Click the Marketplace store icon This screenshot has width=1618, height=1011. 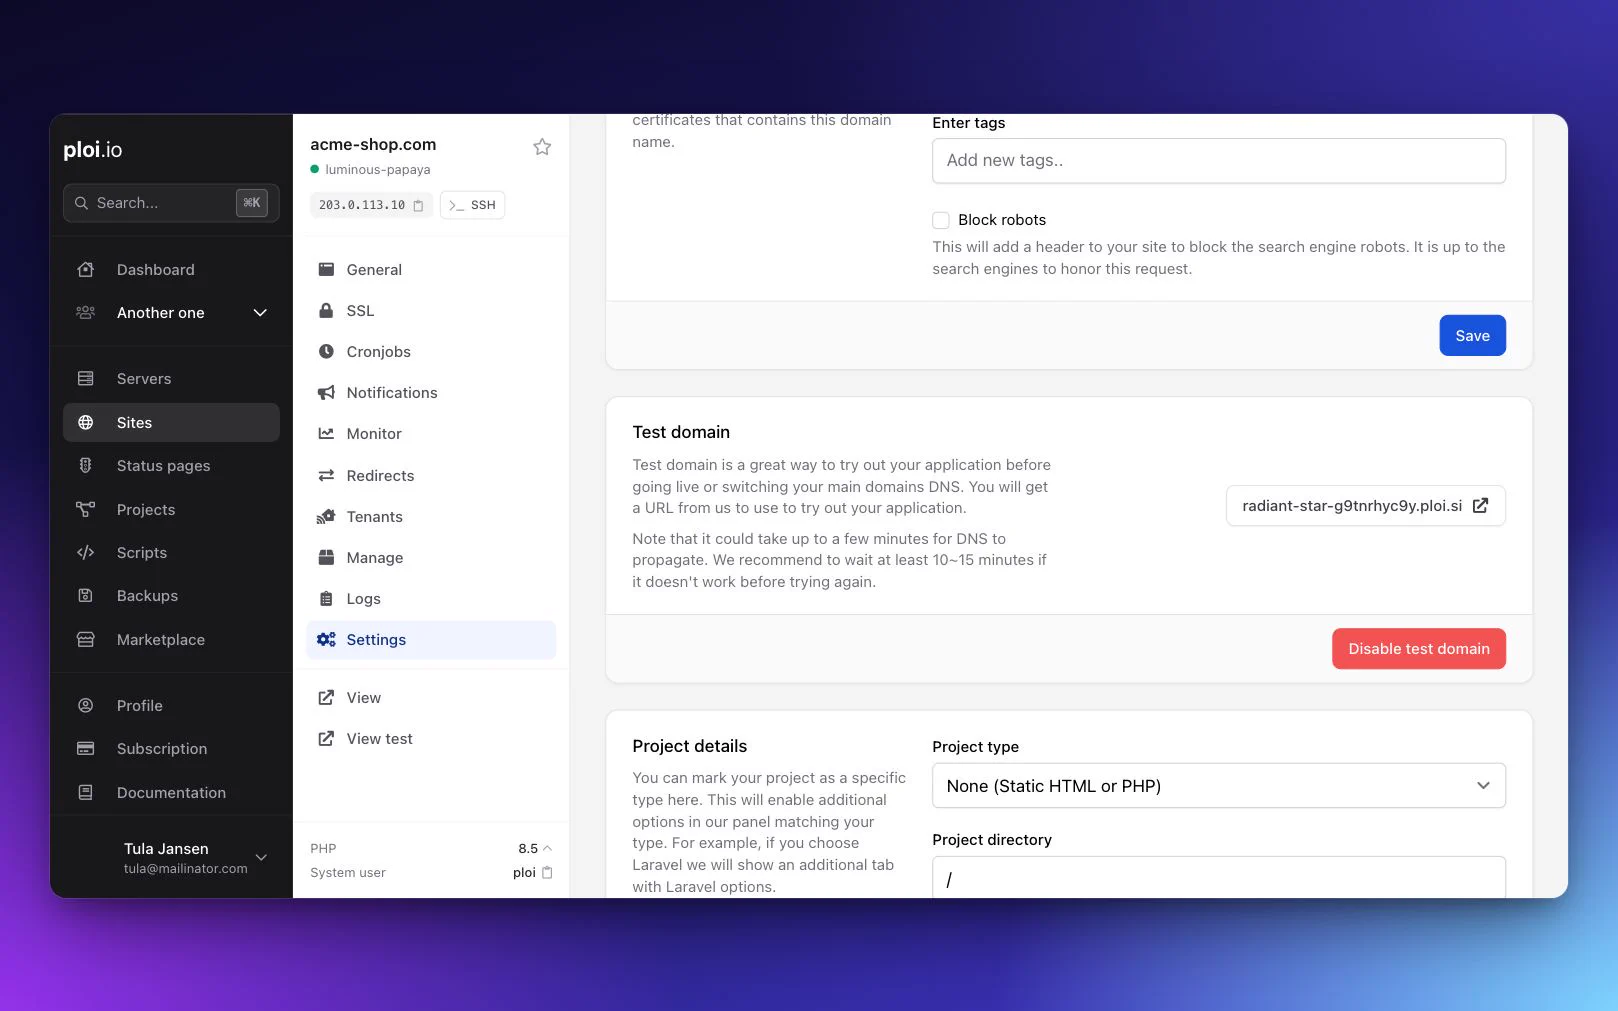tap(86, 640)
